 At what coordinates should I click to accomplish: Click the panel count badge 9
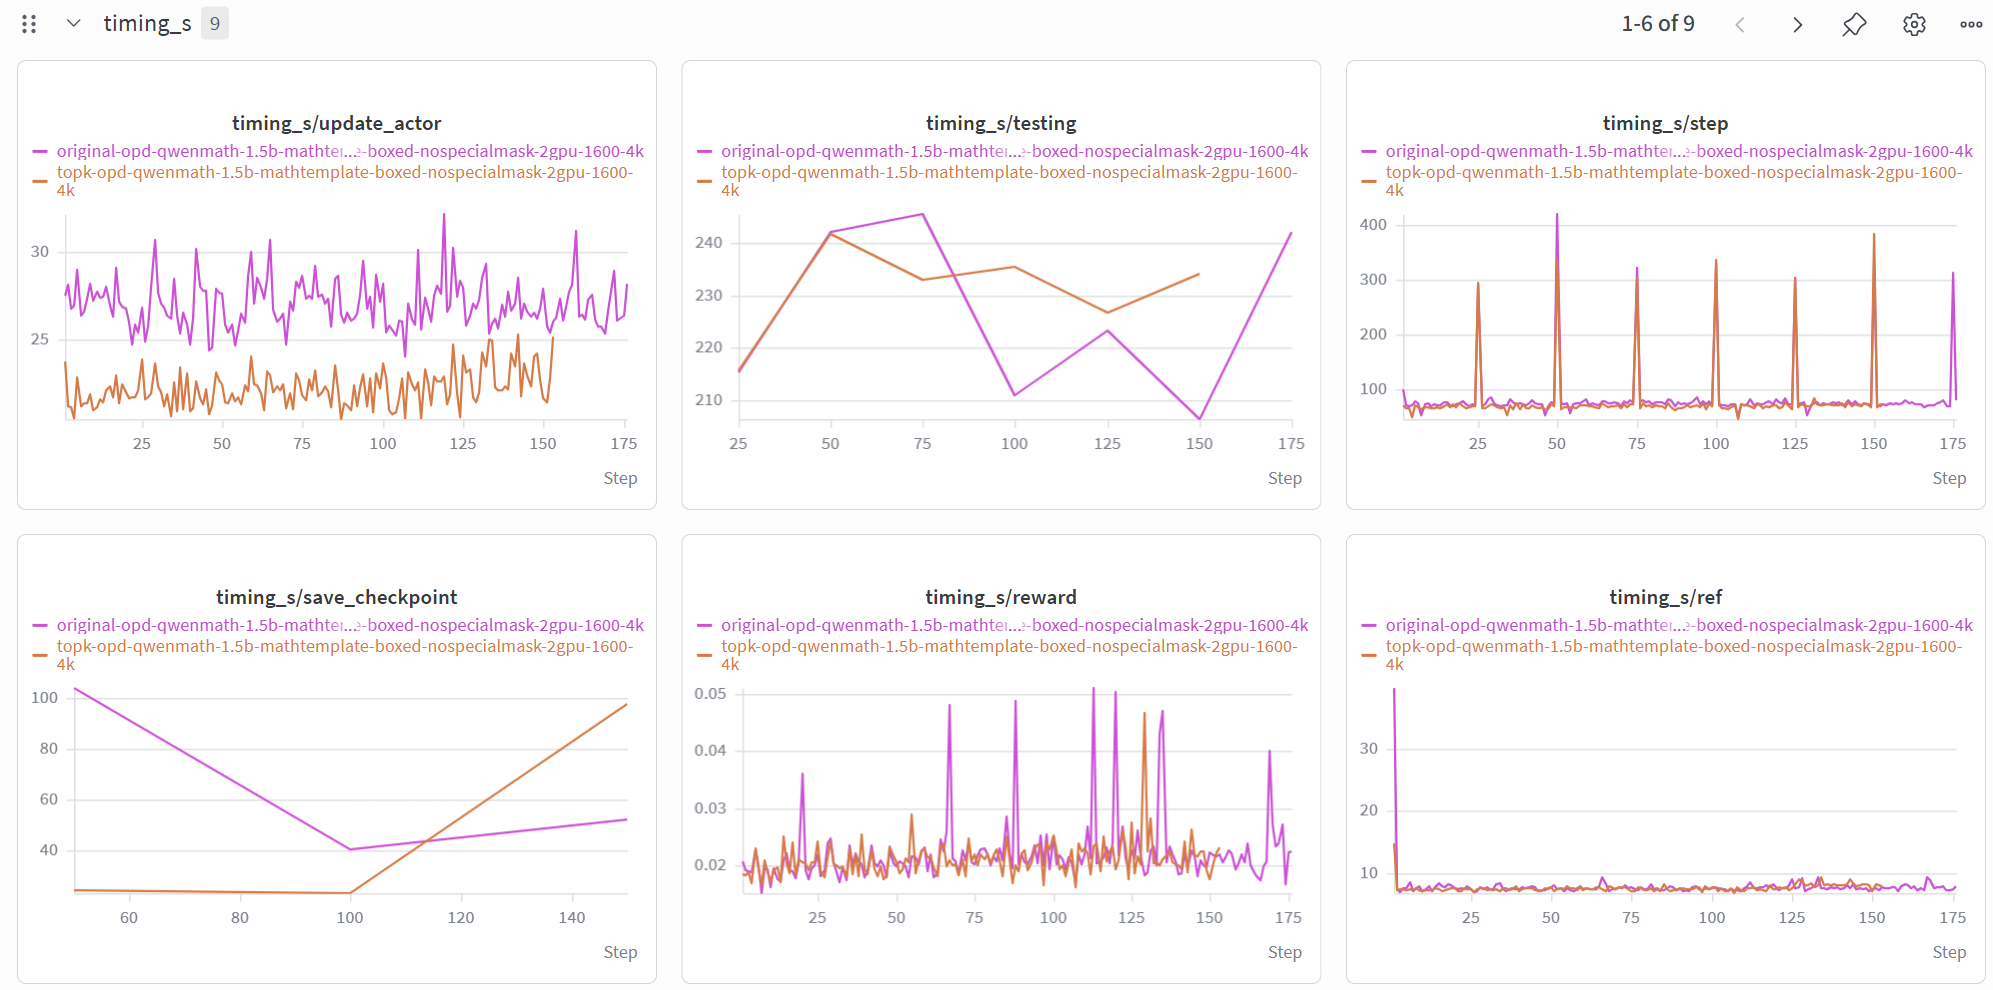215,24
